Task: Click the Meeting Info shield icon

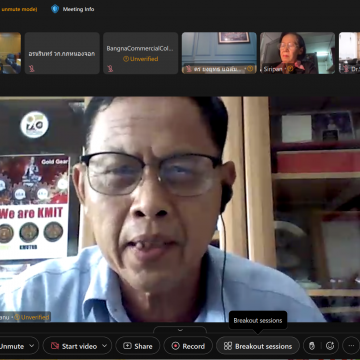Action: (55, 9)
